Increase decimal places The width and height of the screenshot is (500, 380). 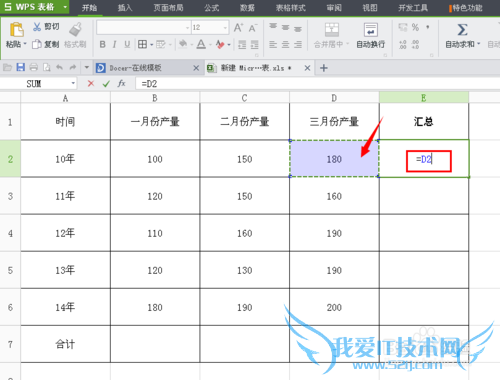coord(403,44)
